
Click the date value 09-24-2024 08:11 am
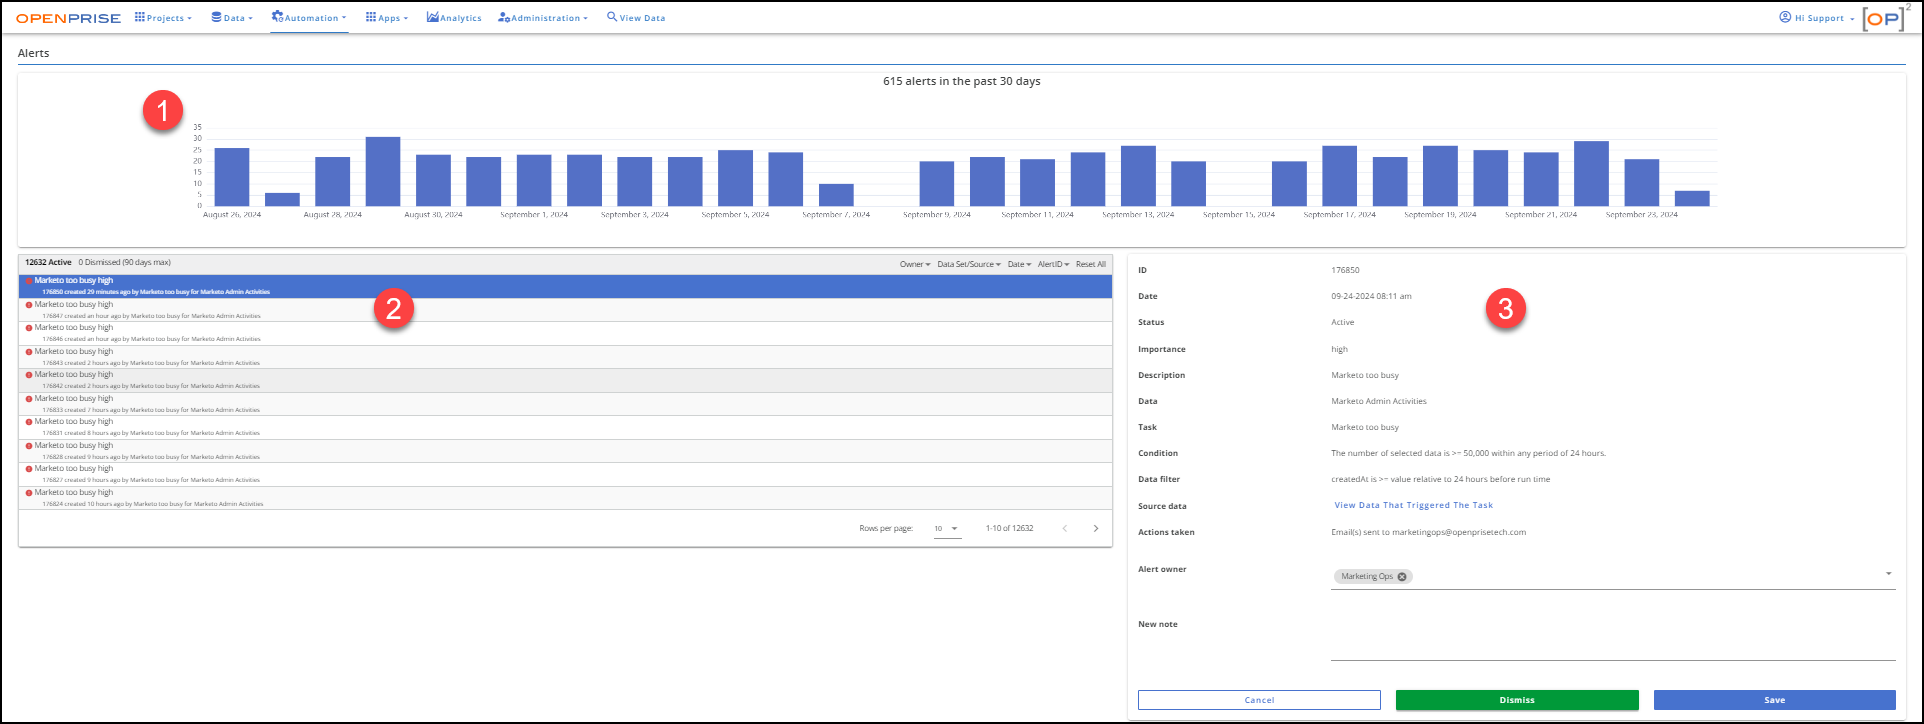pos(1371,296)
